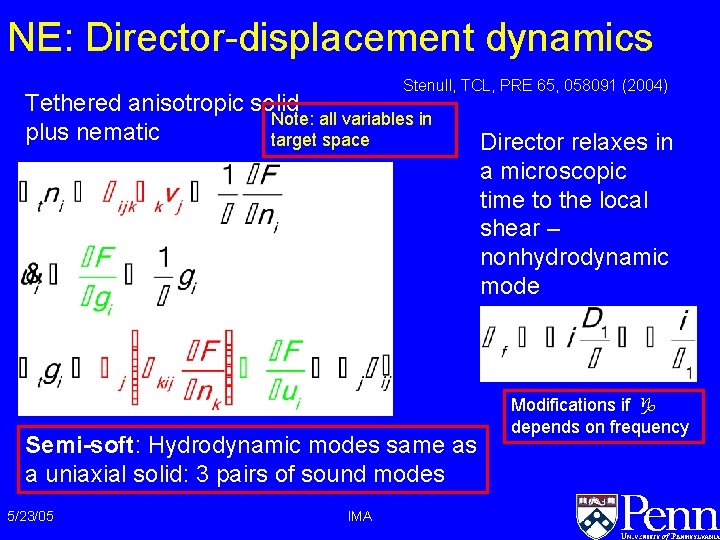Click the 'Note: all variables in target space' box
This screenshot has height=540, width=720.
(360, 130)
